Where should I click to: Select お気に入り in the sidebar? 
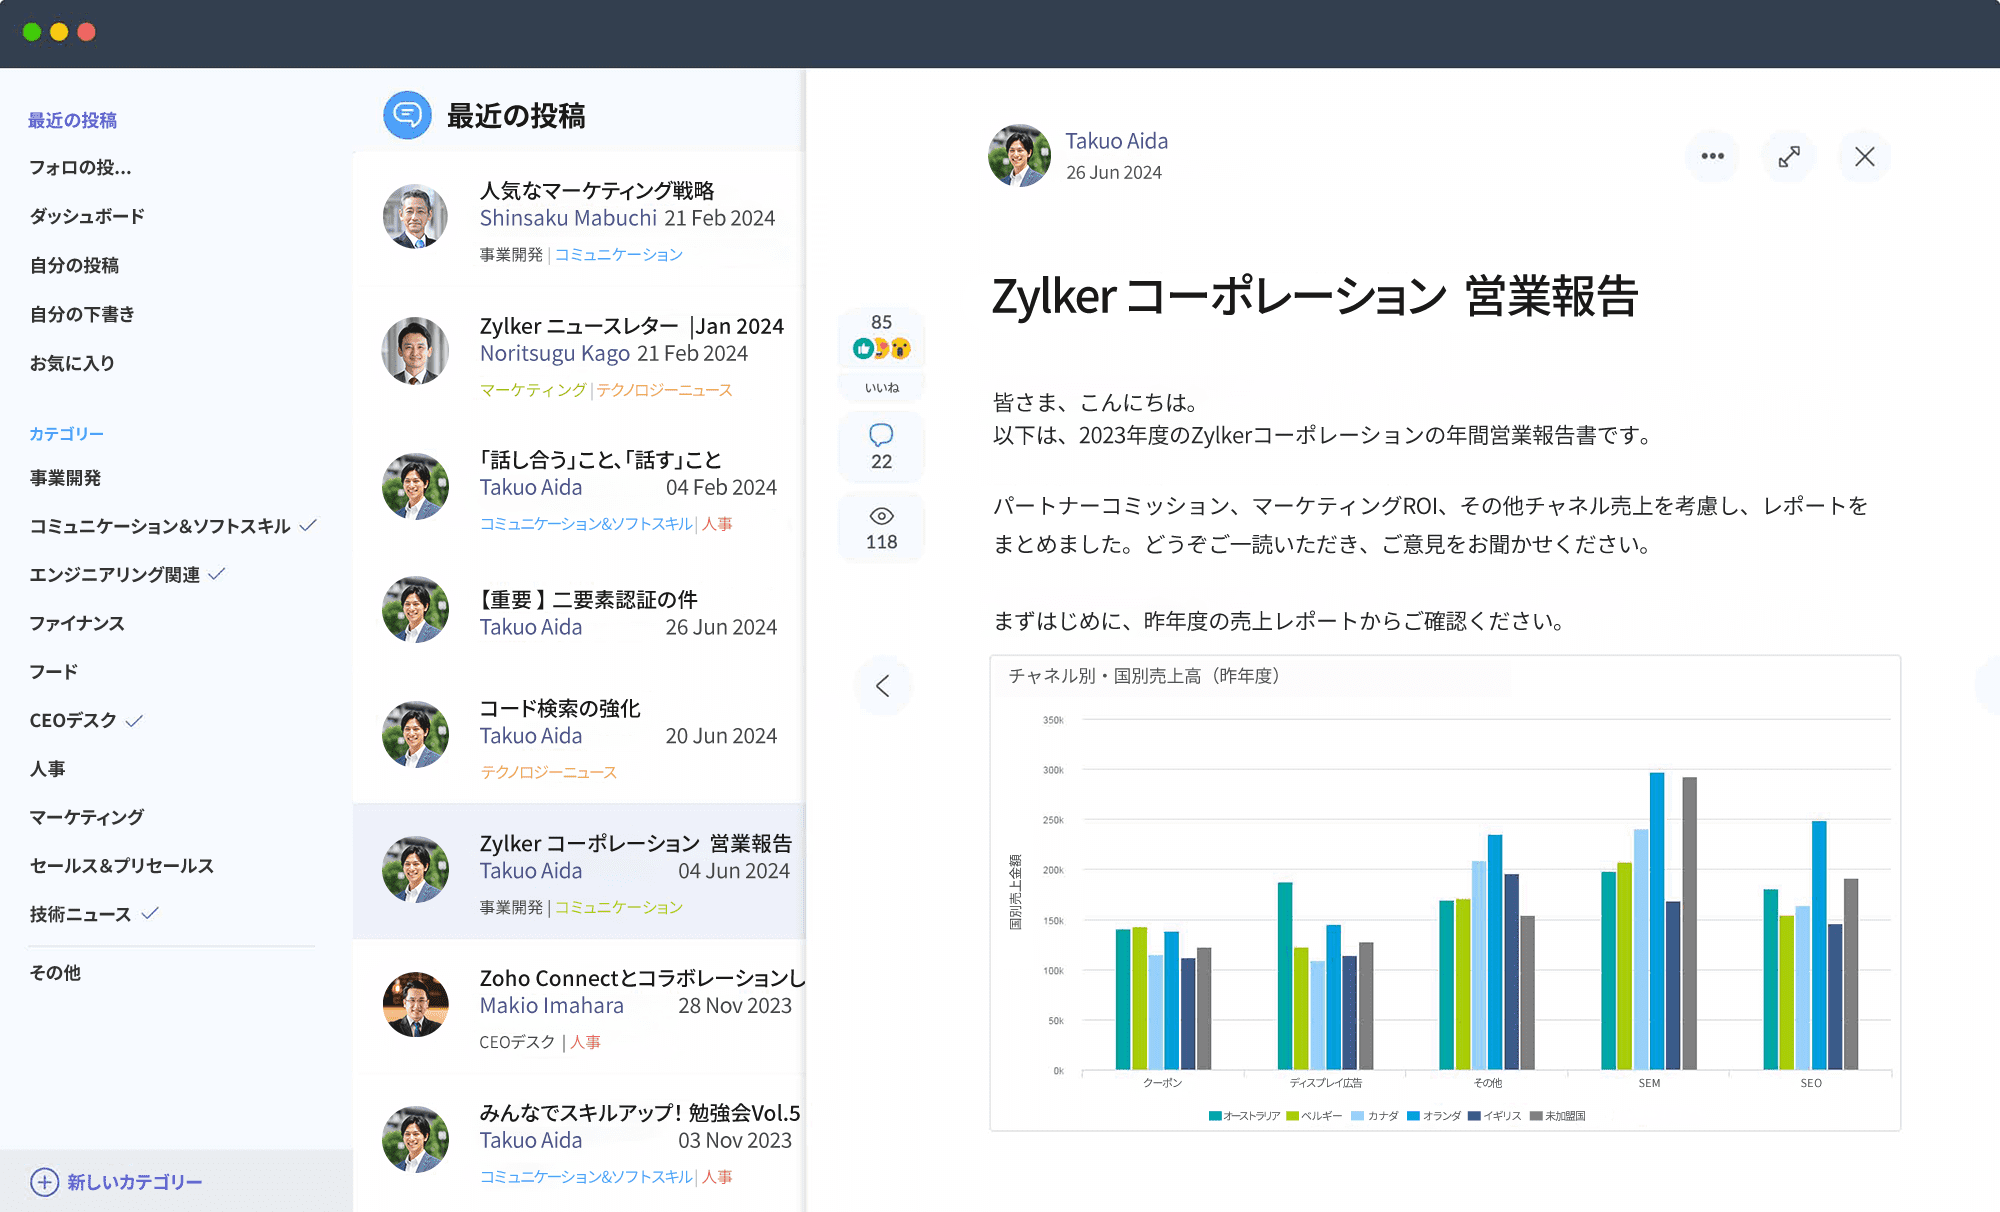pyautogui.click(x=72, y=363)
